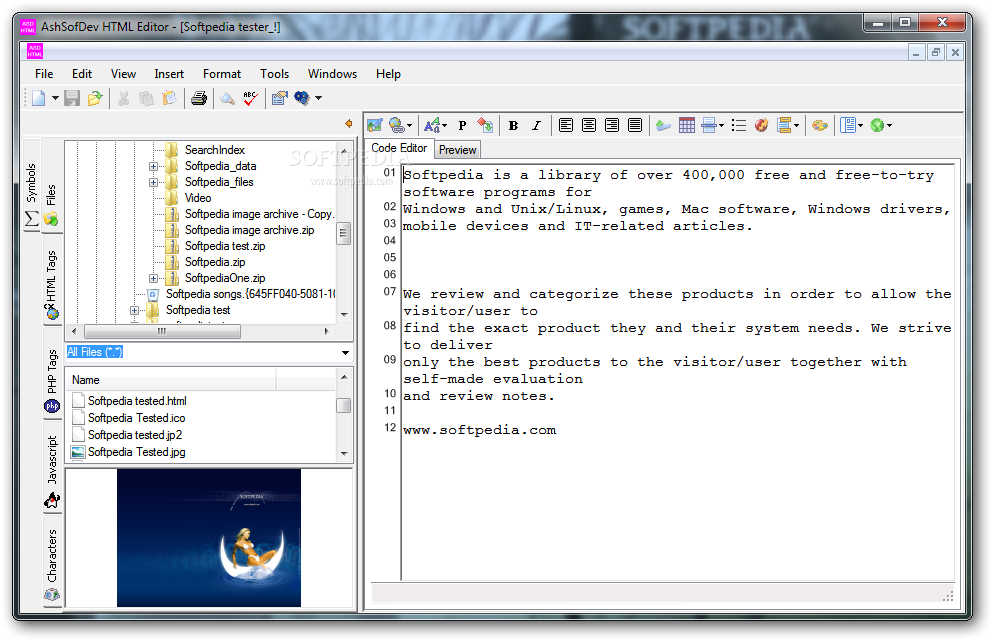
Task: Expand the Softpedia_files folder
Action: coord(153,182)
